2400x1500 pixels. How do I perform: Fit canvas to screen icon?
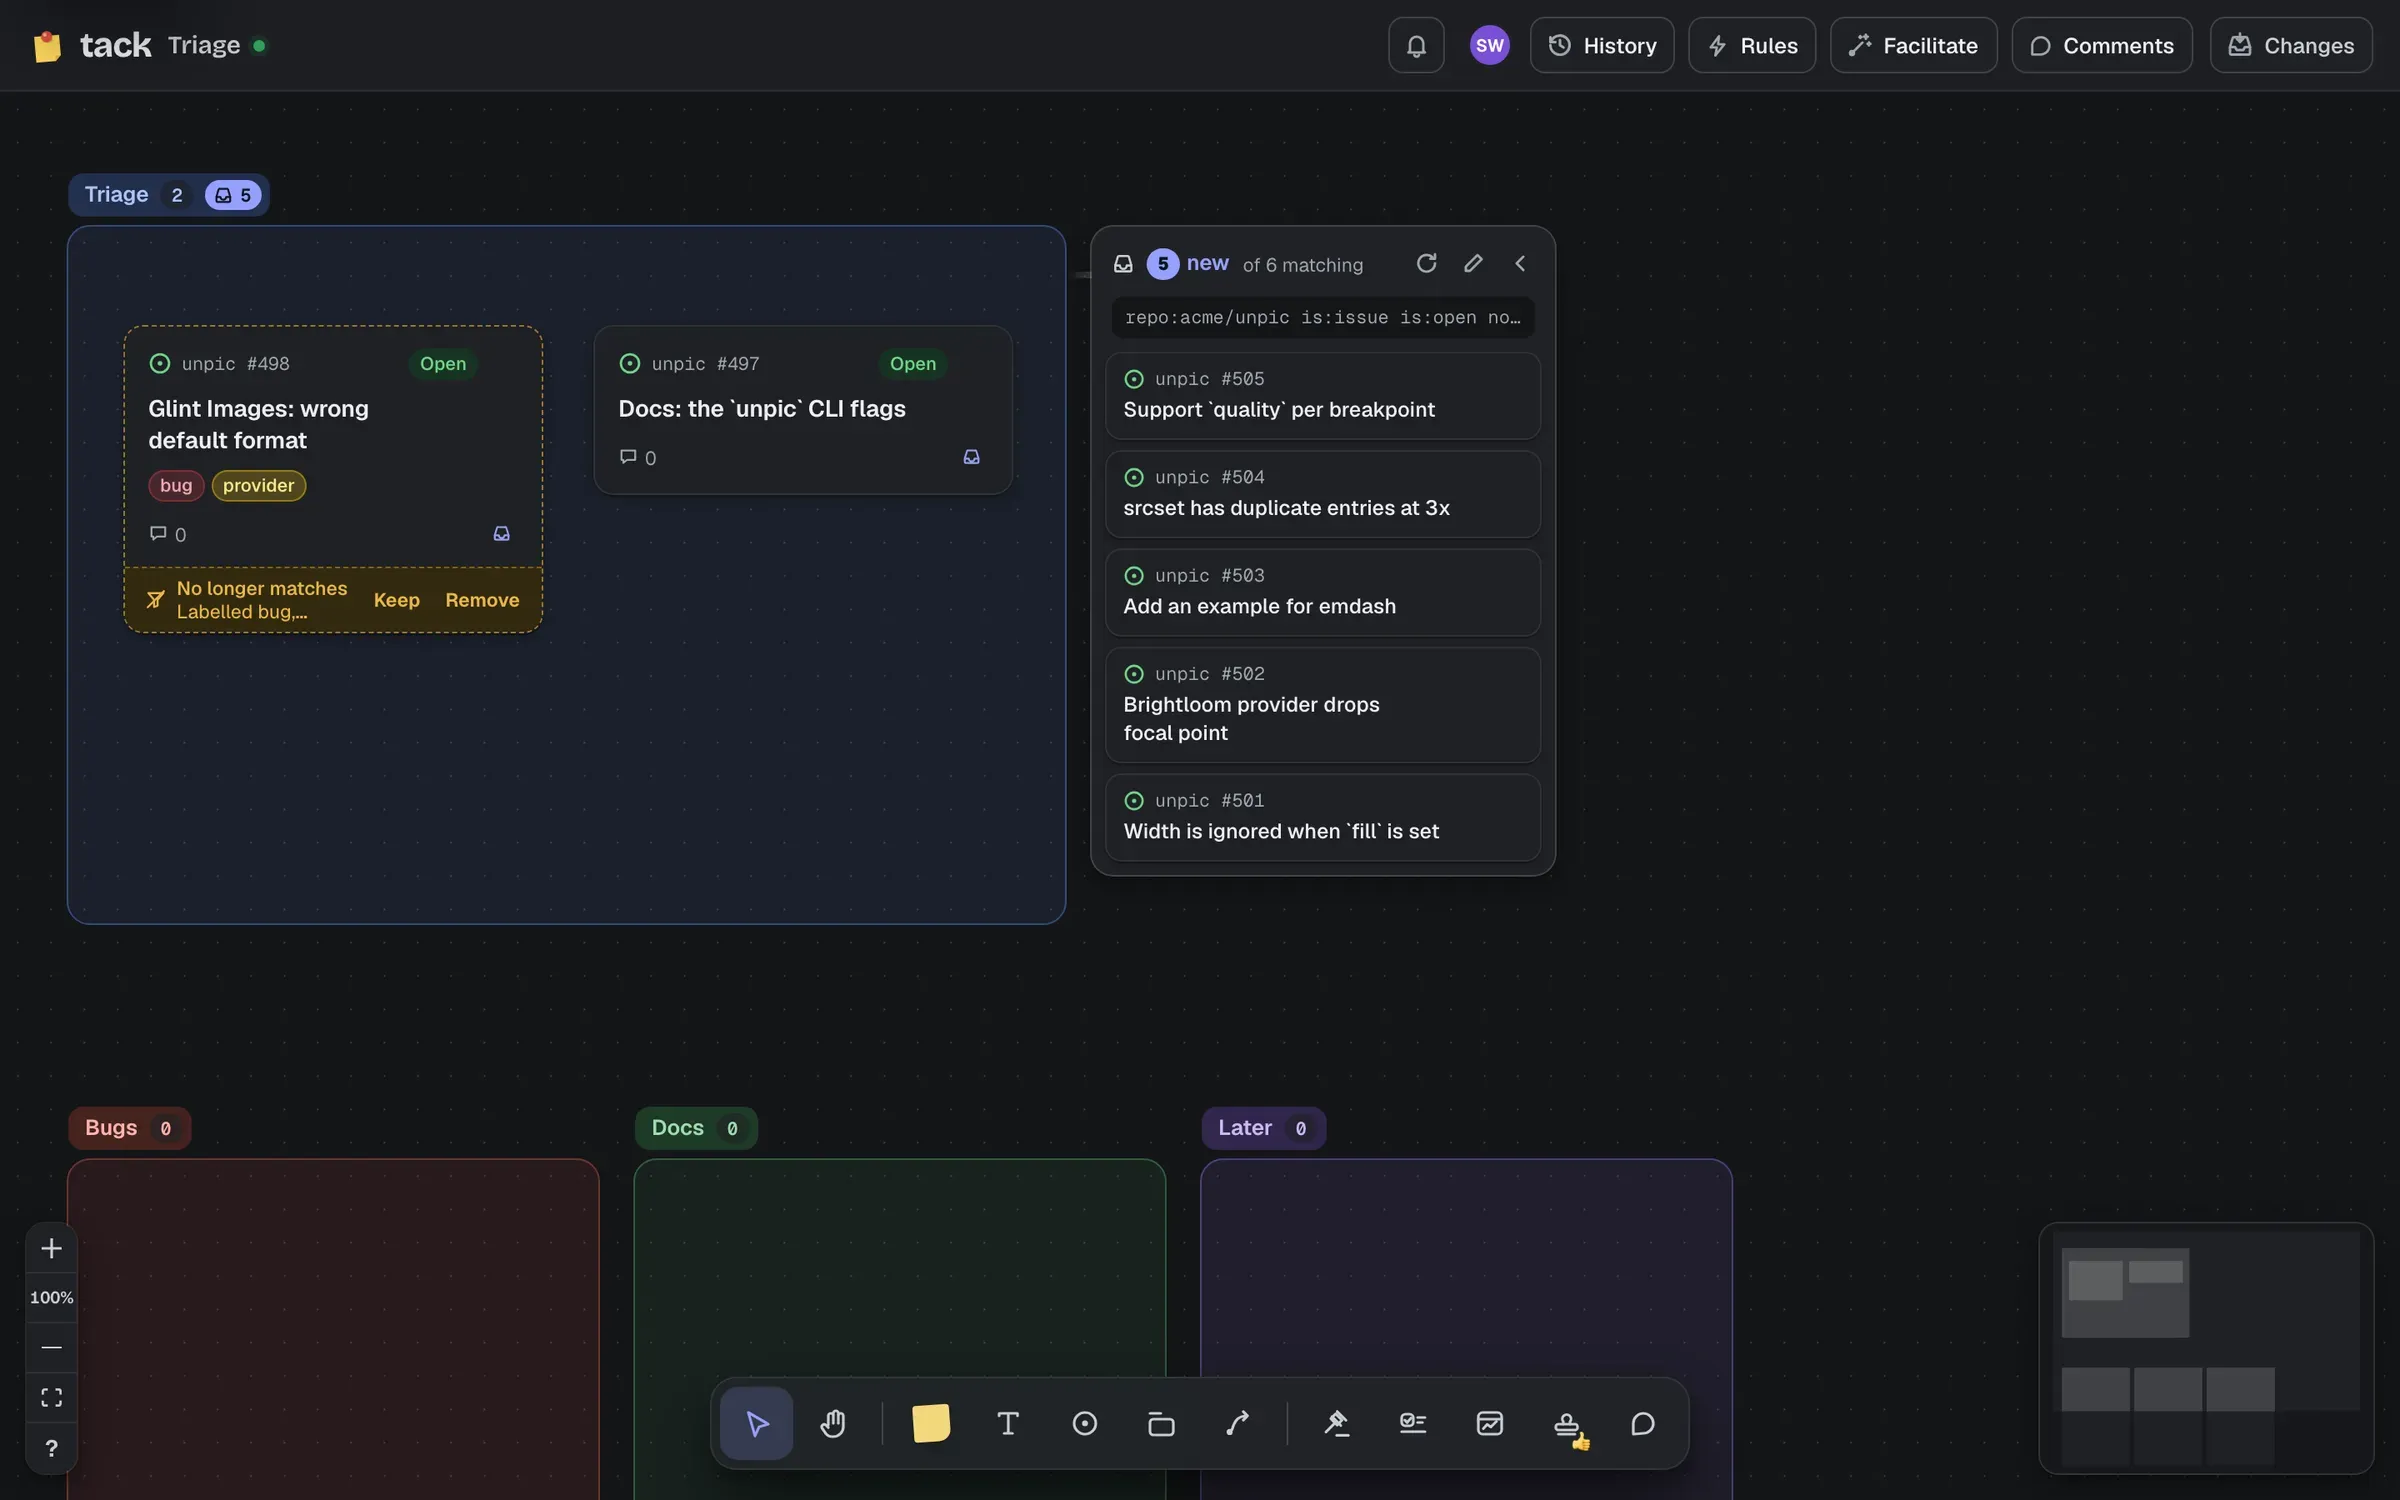coord(51,1397)
